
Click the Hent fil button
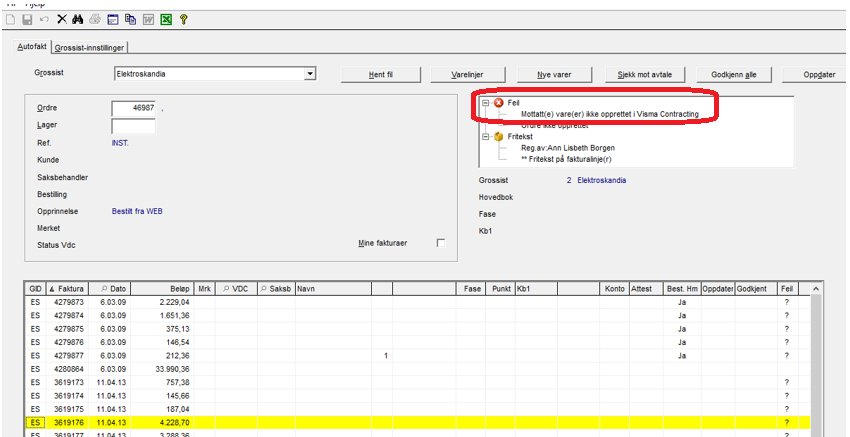click(x=381, y=75)
